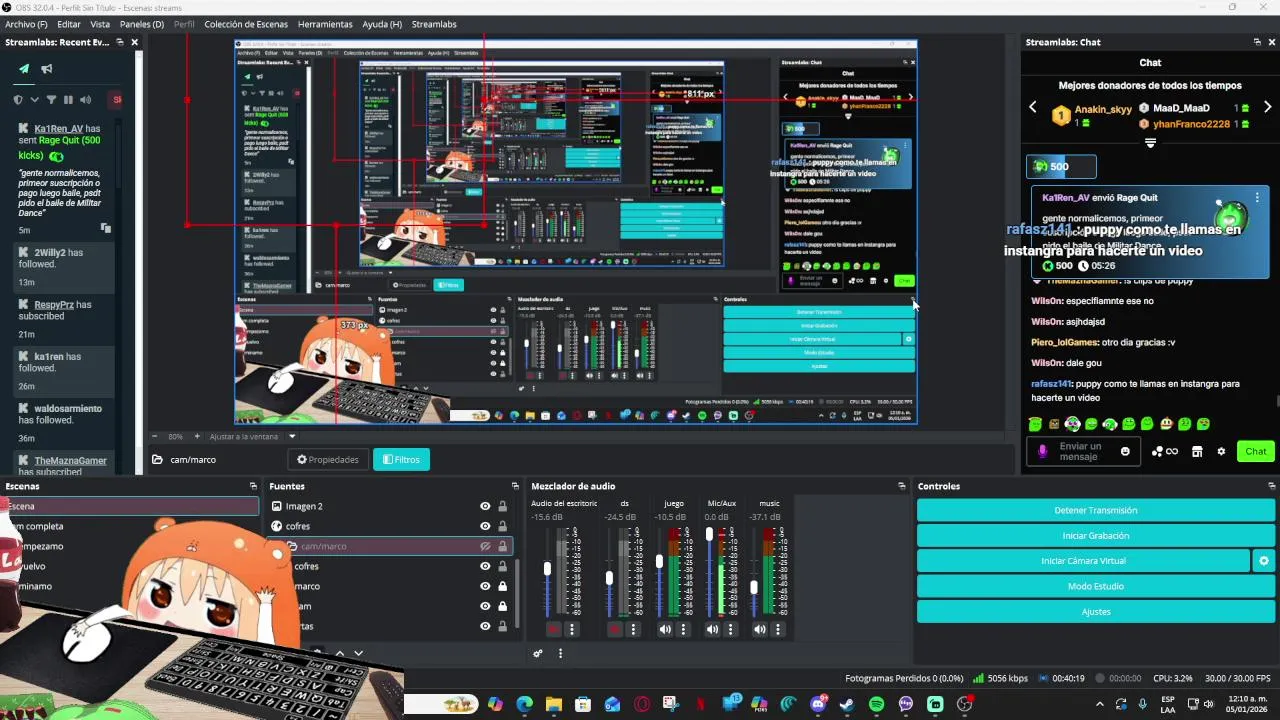This screenshot has width=1280, height=720.
Task: Open the shop icon beside chat settings
Action: pos(1197,452)
